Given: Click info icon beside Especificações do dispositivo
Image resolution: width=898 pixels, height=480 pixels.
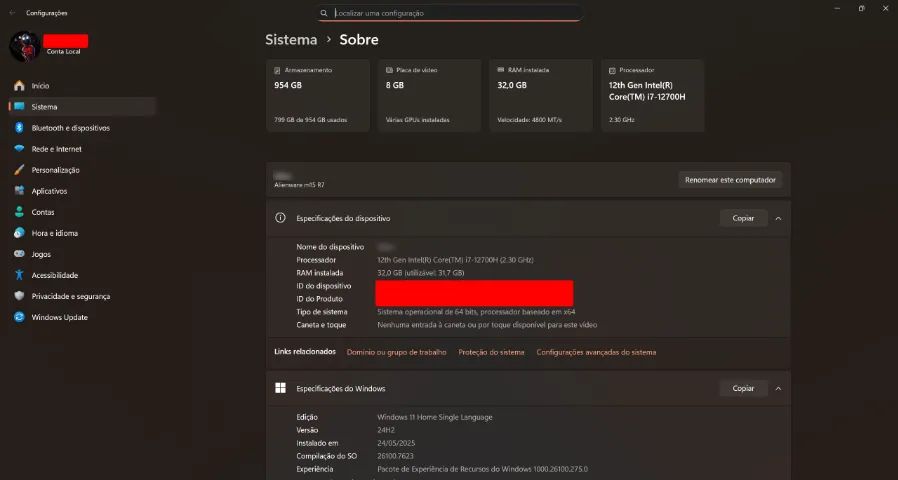Looking at the screenshot, I should tap(280, 218).
